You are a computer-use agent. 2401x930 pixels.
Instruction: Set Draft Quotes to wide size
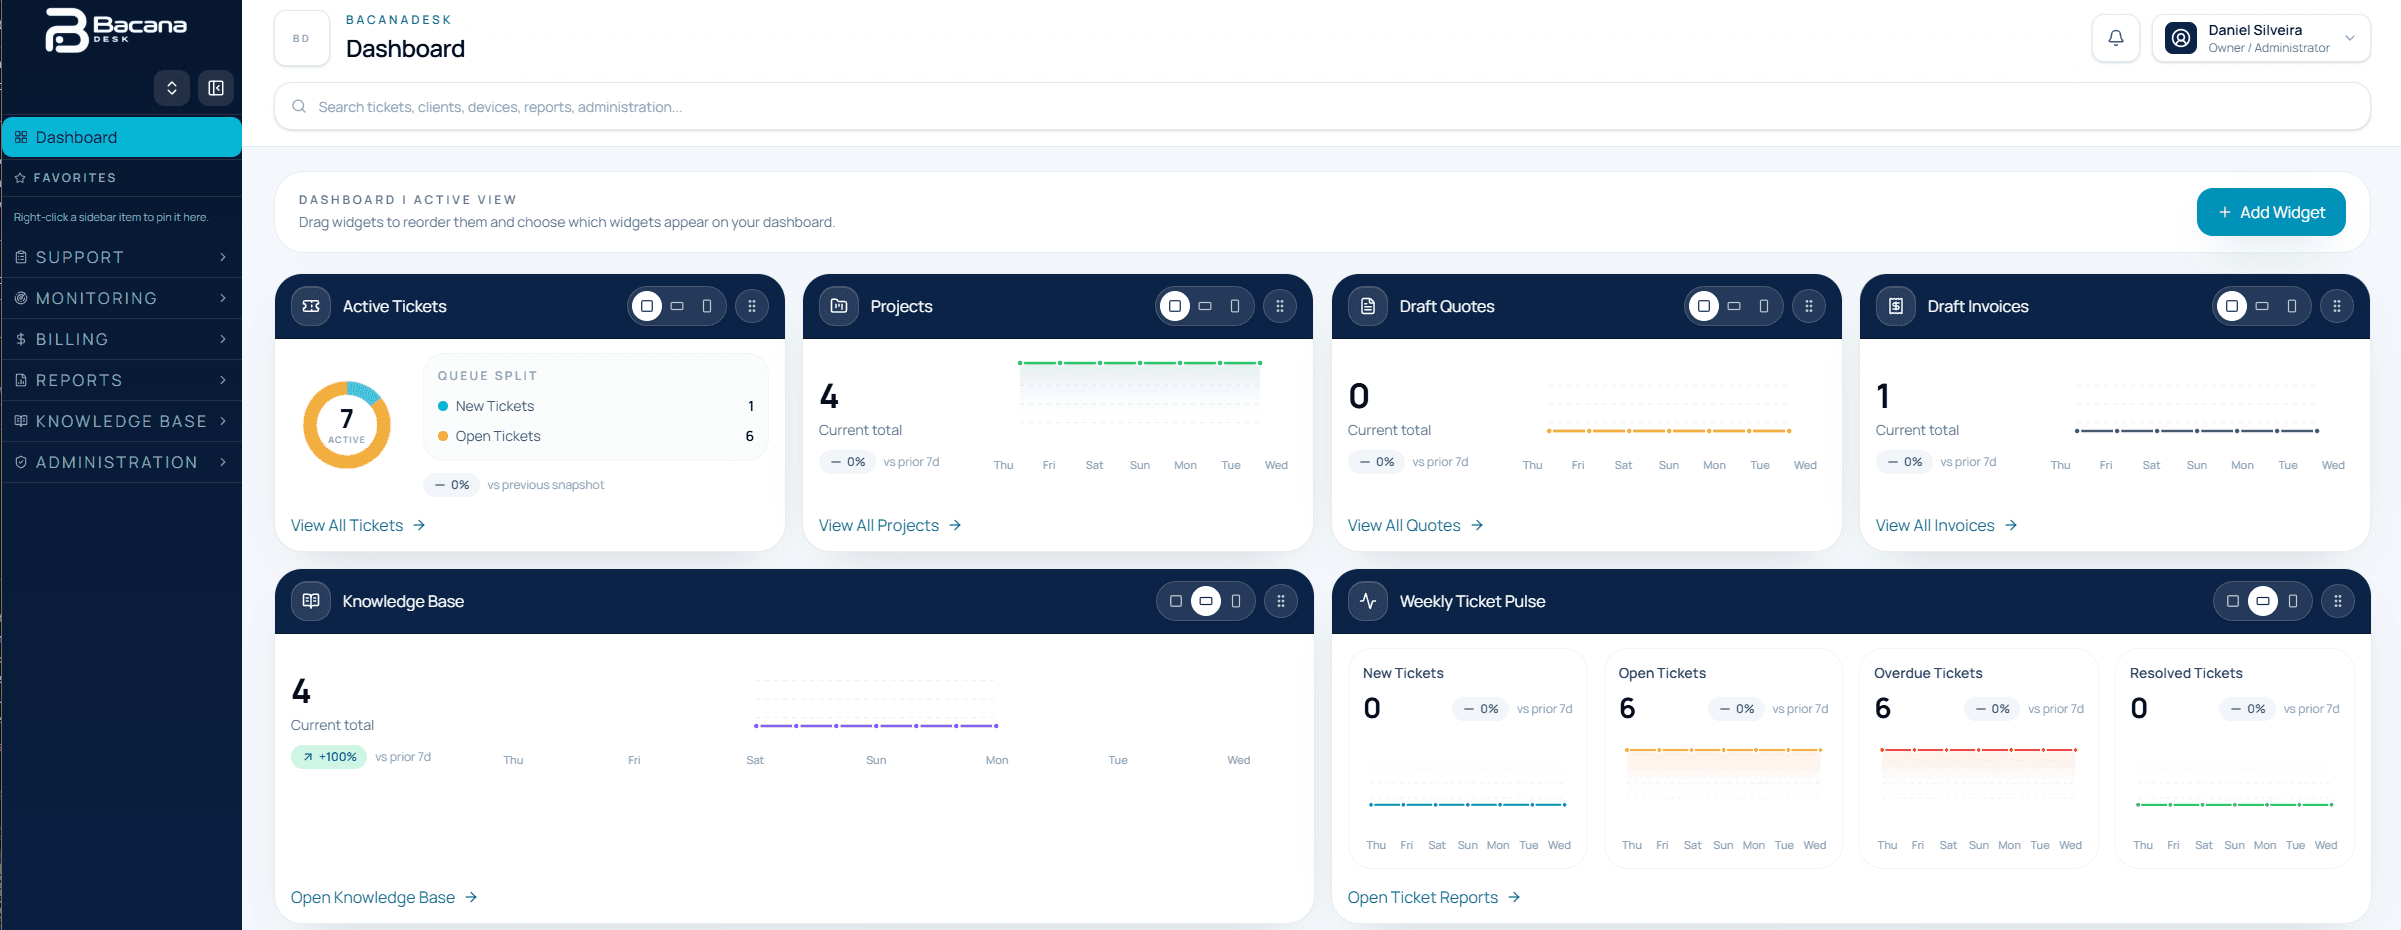(1734, 306)
